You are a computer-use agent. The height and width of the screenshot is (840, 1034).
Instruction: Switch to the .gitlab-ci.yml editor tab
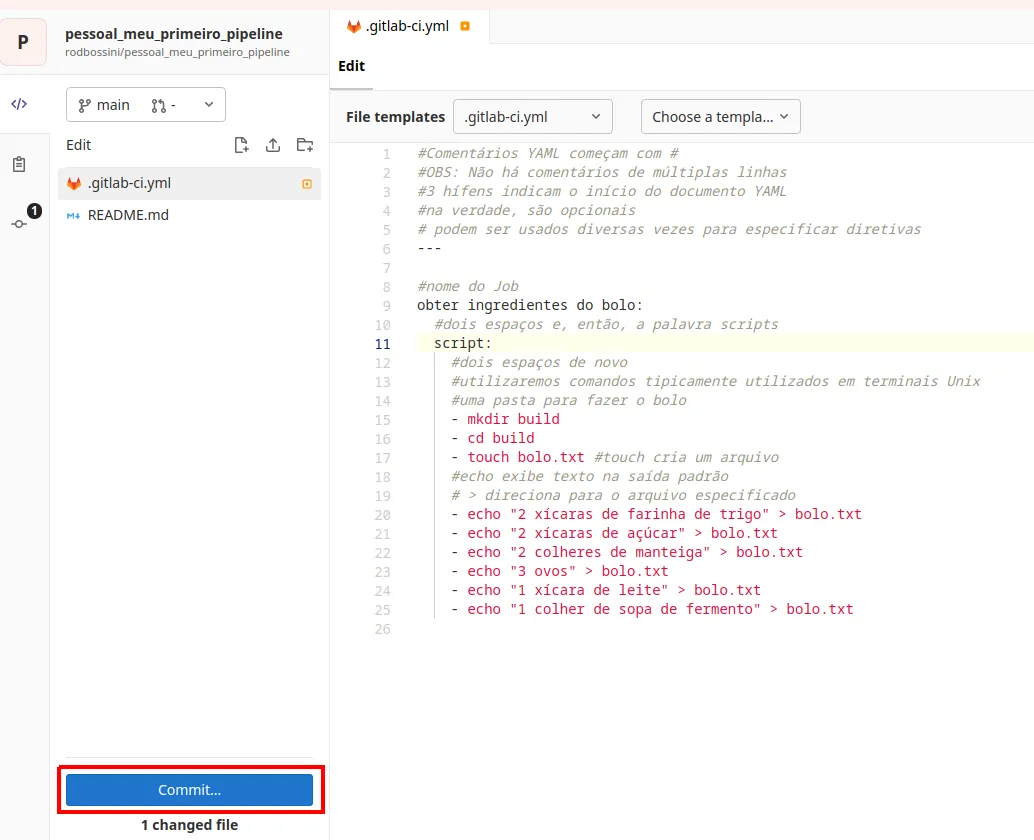coord(410,26)
